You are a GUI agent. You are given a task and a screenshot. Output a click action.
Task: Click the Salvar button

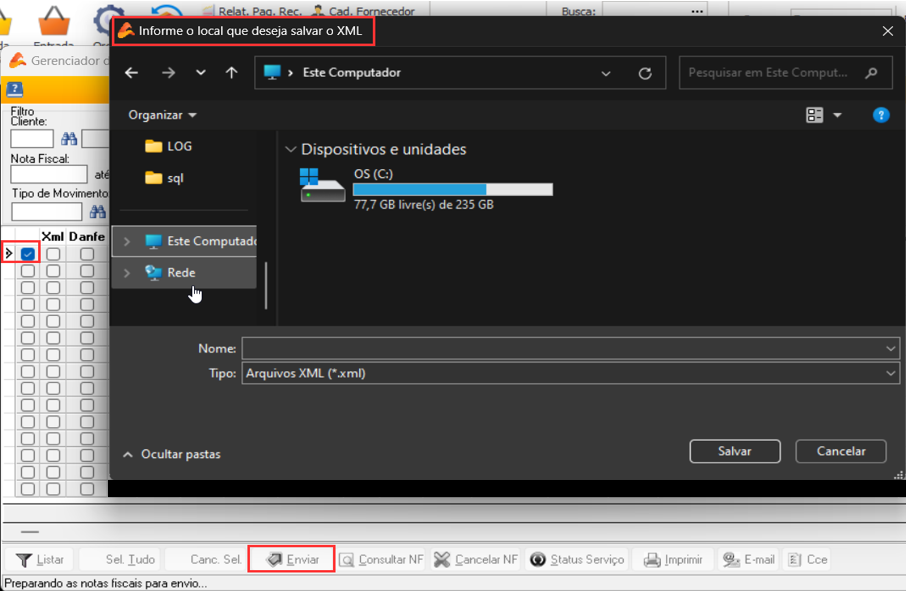point(735,451)
